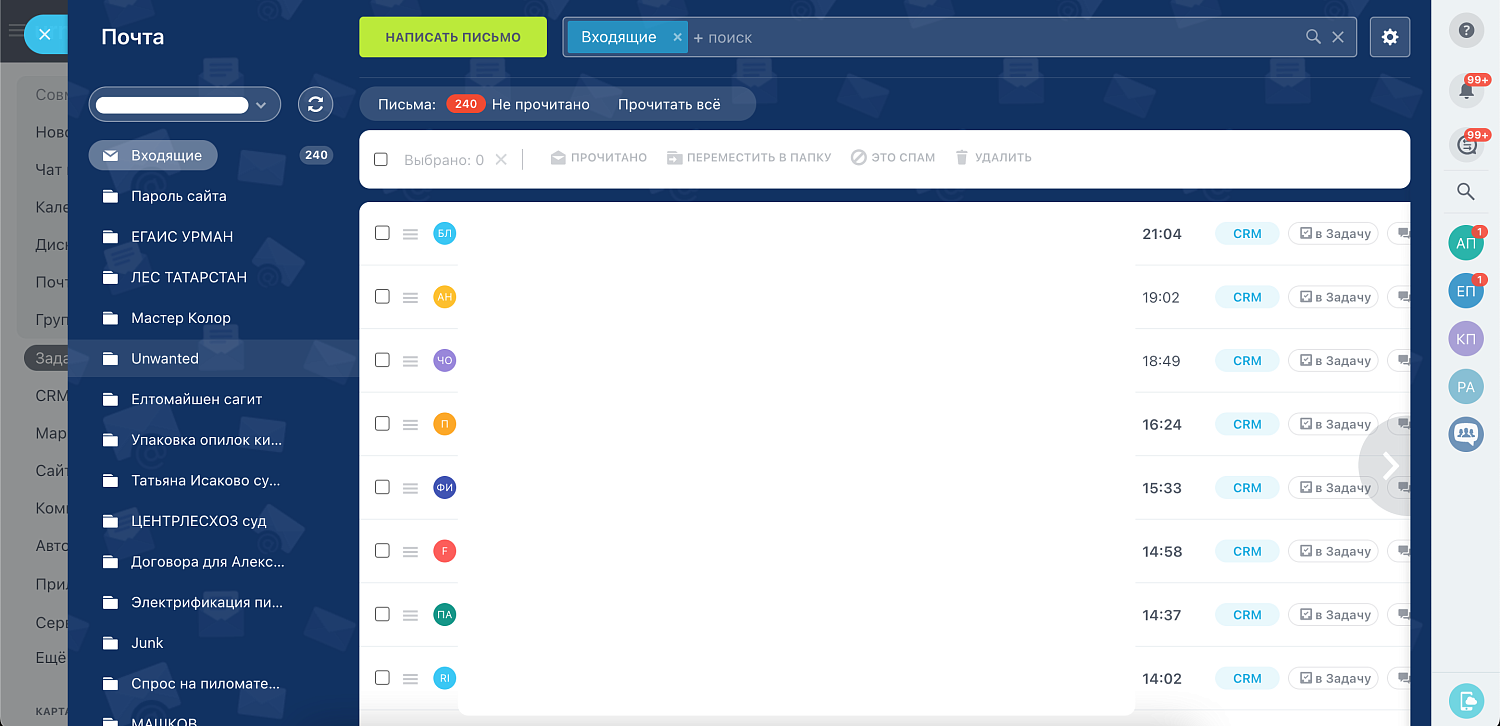Open the Junk folder
Screen dimensions: 1500x726
point(146,642)
